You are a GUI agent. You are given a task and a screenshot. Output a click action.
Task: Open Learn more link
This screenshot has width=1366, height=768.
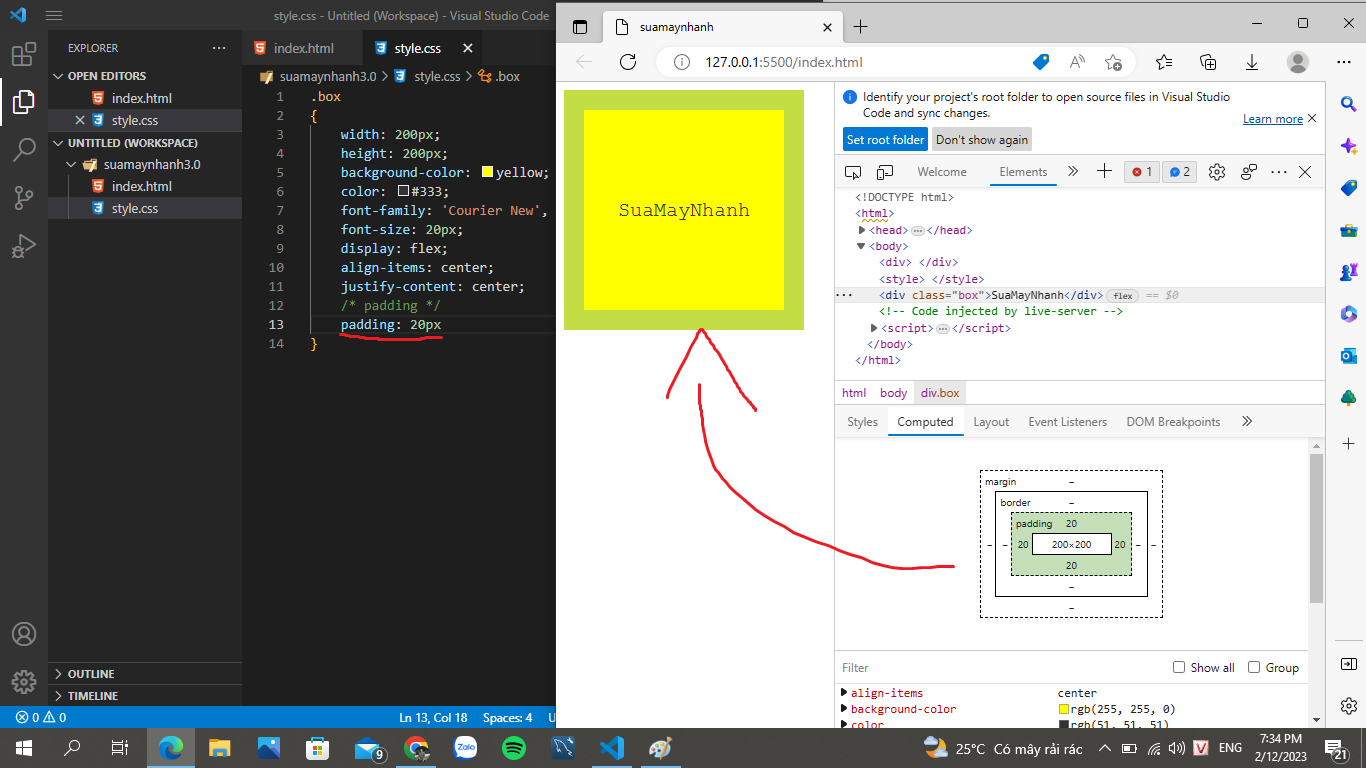coord(1272,119)
